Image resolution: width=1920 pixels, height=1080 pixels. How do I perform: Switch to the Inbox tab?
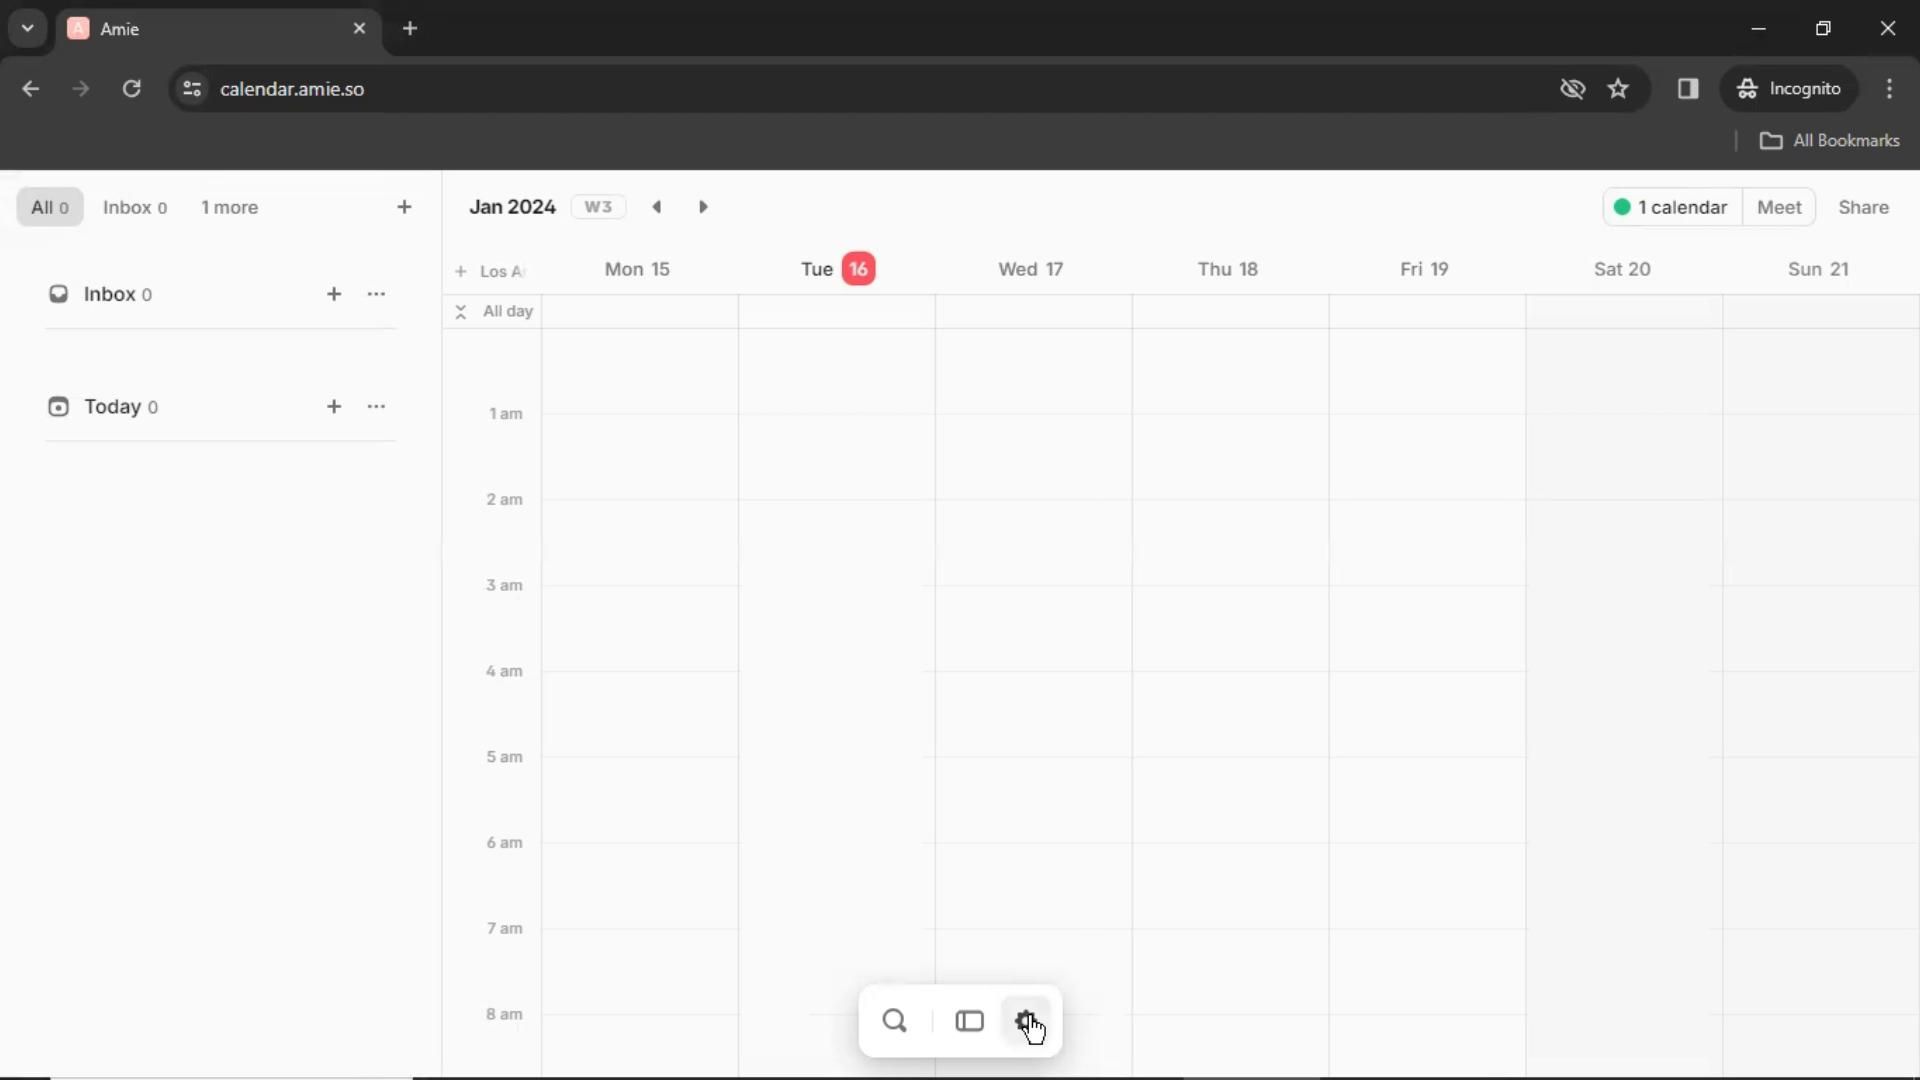(x=134, y=207)
